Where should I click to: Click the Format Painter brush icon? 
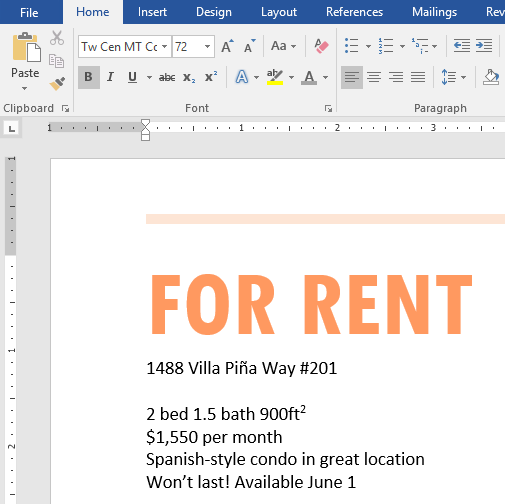(57, 84)
